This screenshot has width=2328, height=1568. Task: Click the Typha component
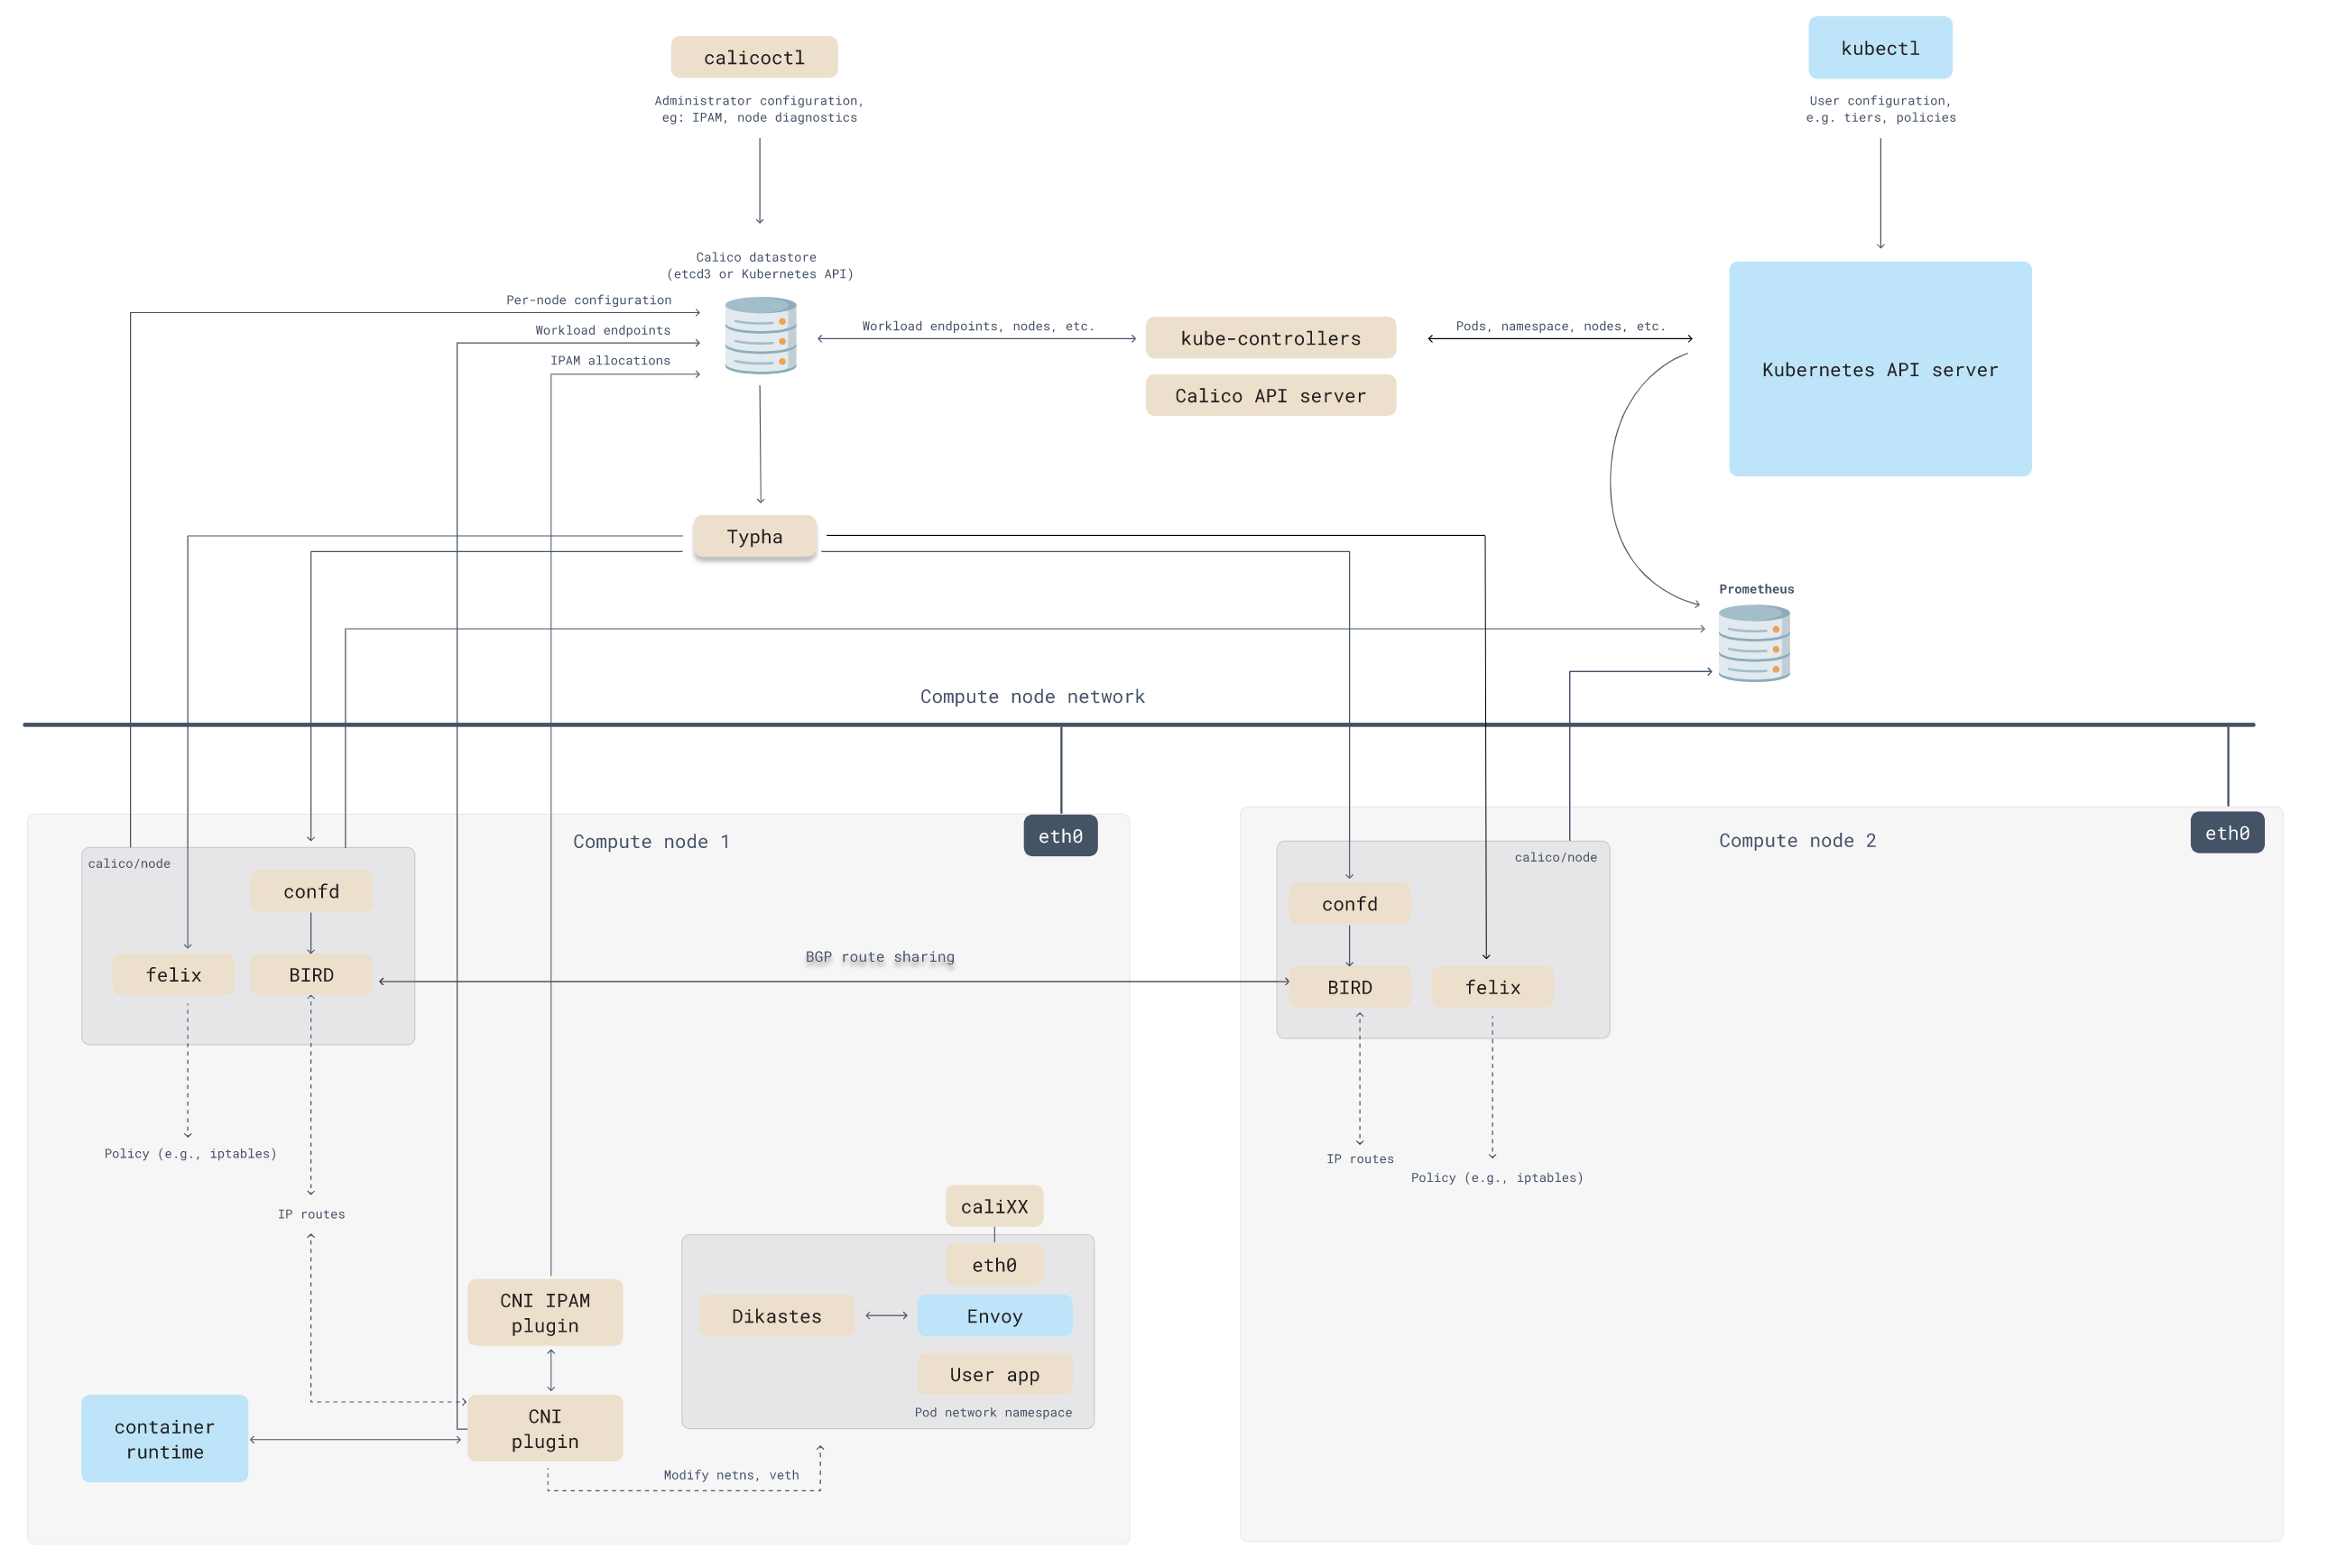[754, 537]
